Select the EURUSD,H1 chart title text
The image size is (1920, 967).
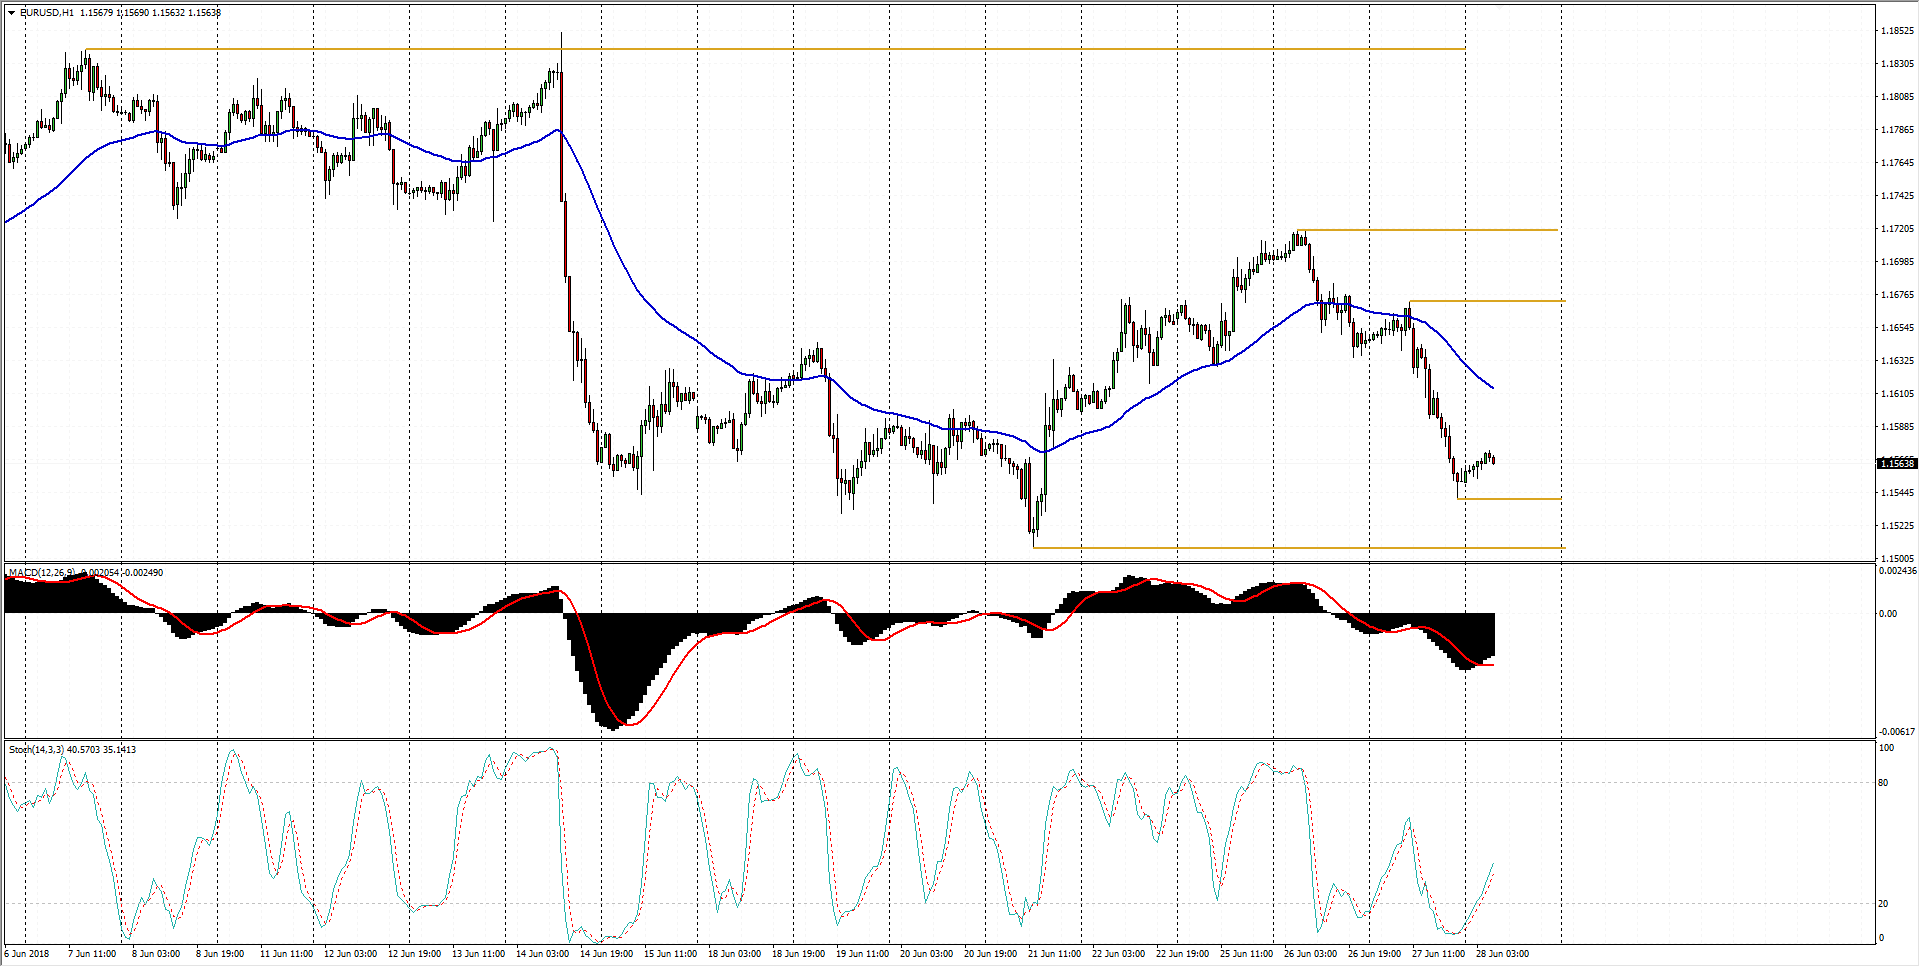click(46, 13)
